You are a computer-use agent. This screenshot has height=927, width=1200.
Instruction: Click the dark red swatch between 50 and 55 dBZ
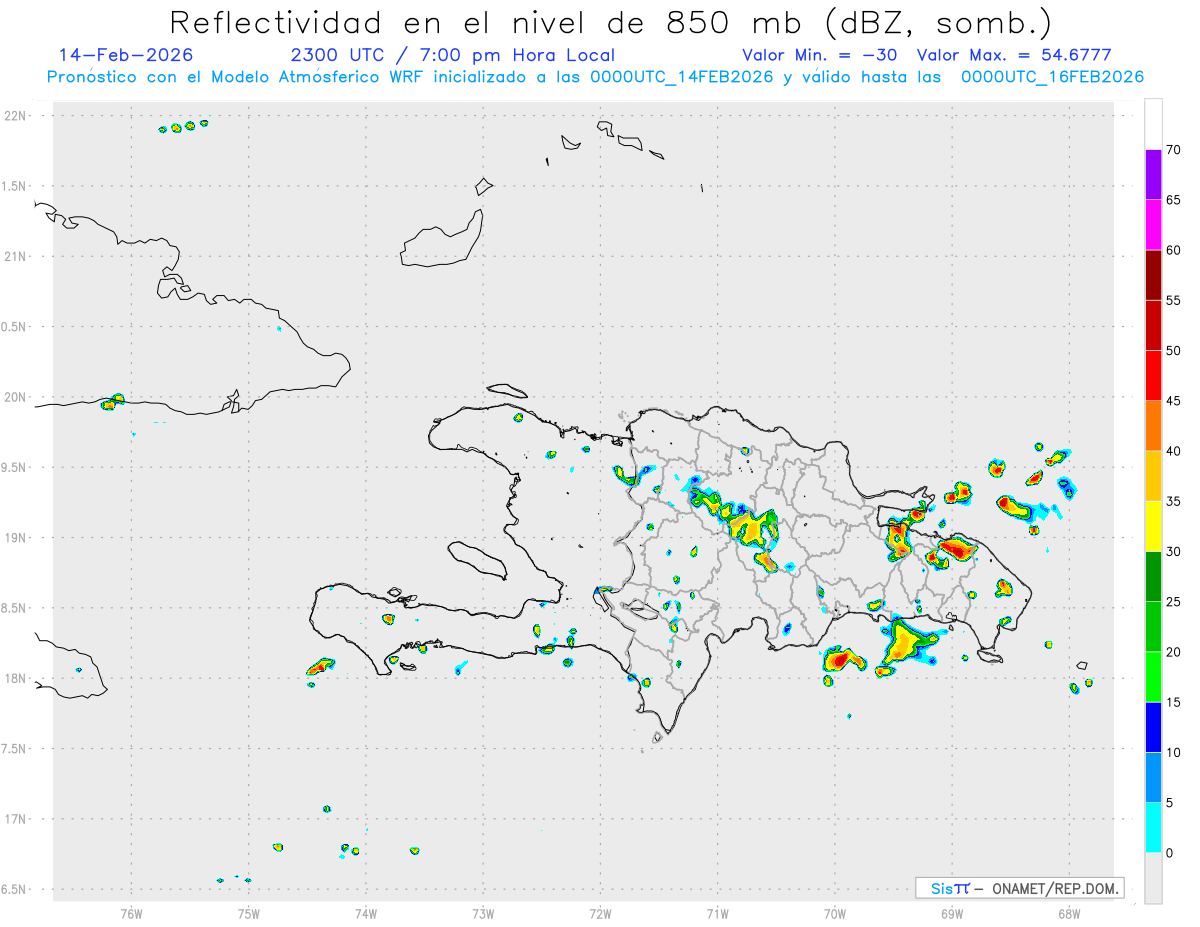pyautogui.click(x=1153, y=325)
